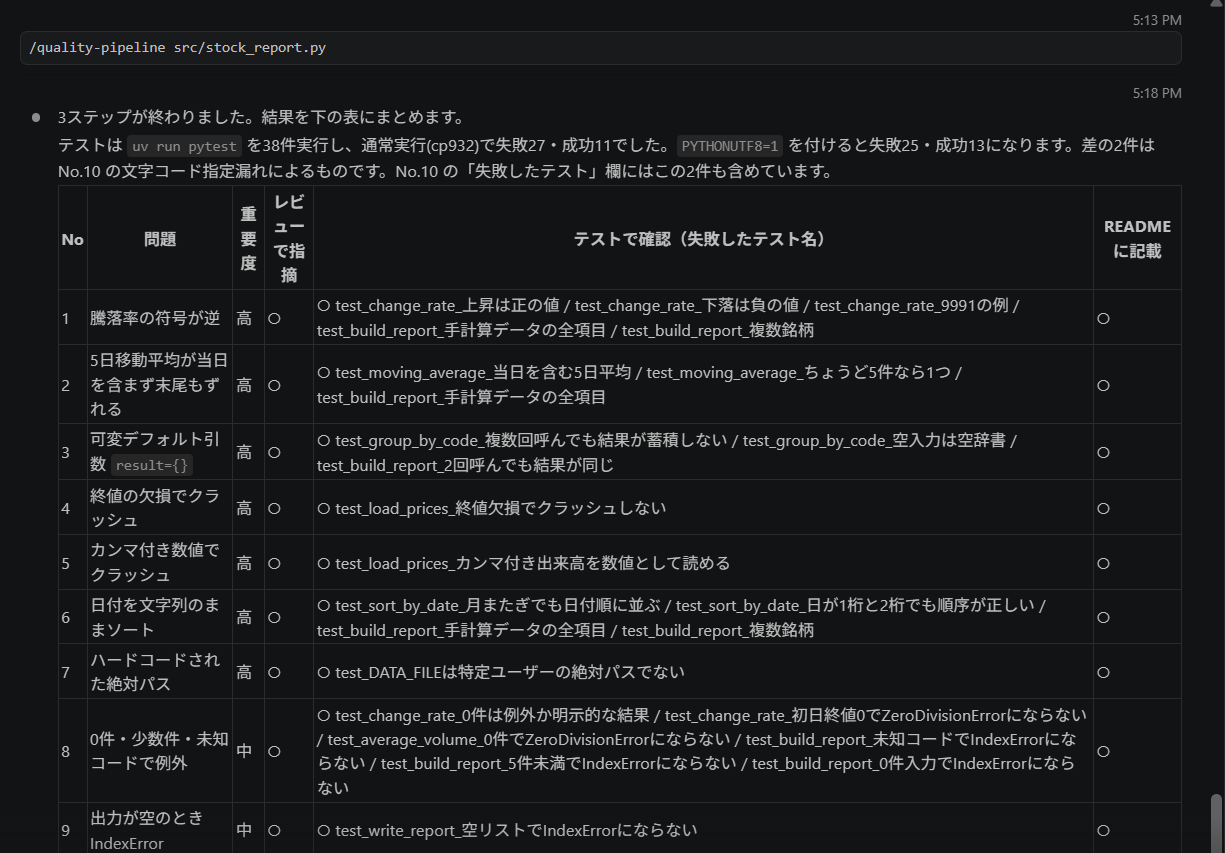Click the "重要度" column header
This screenshot has height=853, width=1225.
248,238
